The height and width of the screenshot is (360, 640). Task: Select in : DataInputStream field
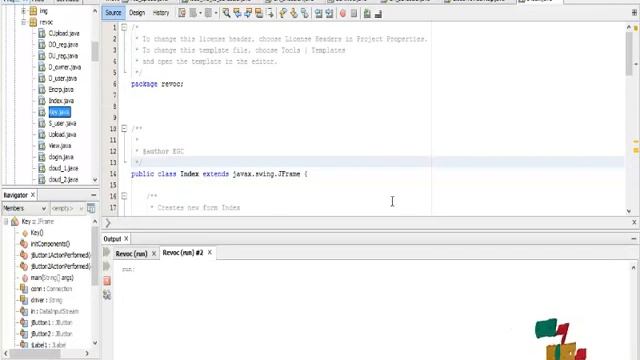pos(54,311)
